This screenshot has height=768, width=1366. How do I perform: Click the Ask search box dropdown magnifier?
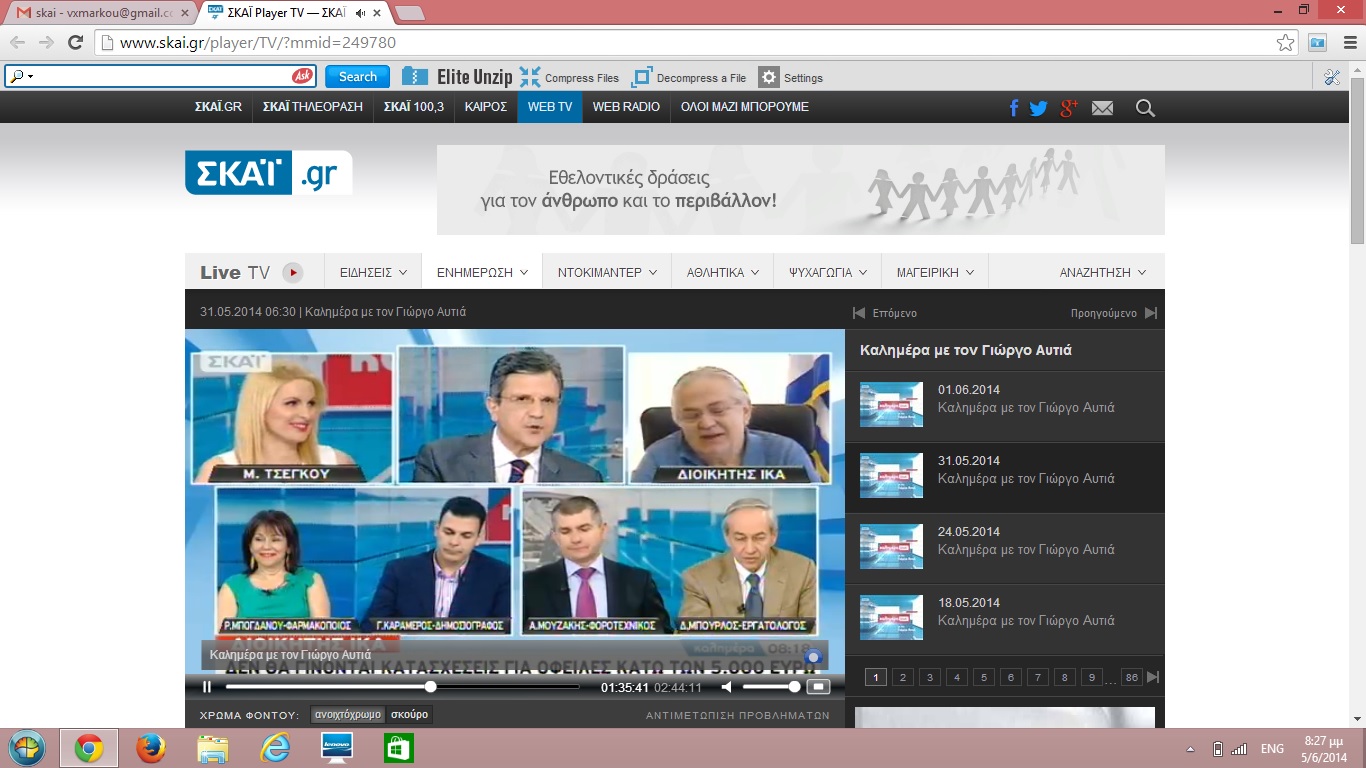tap(21, 77)
